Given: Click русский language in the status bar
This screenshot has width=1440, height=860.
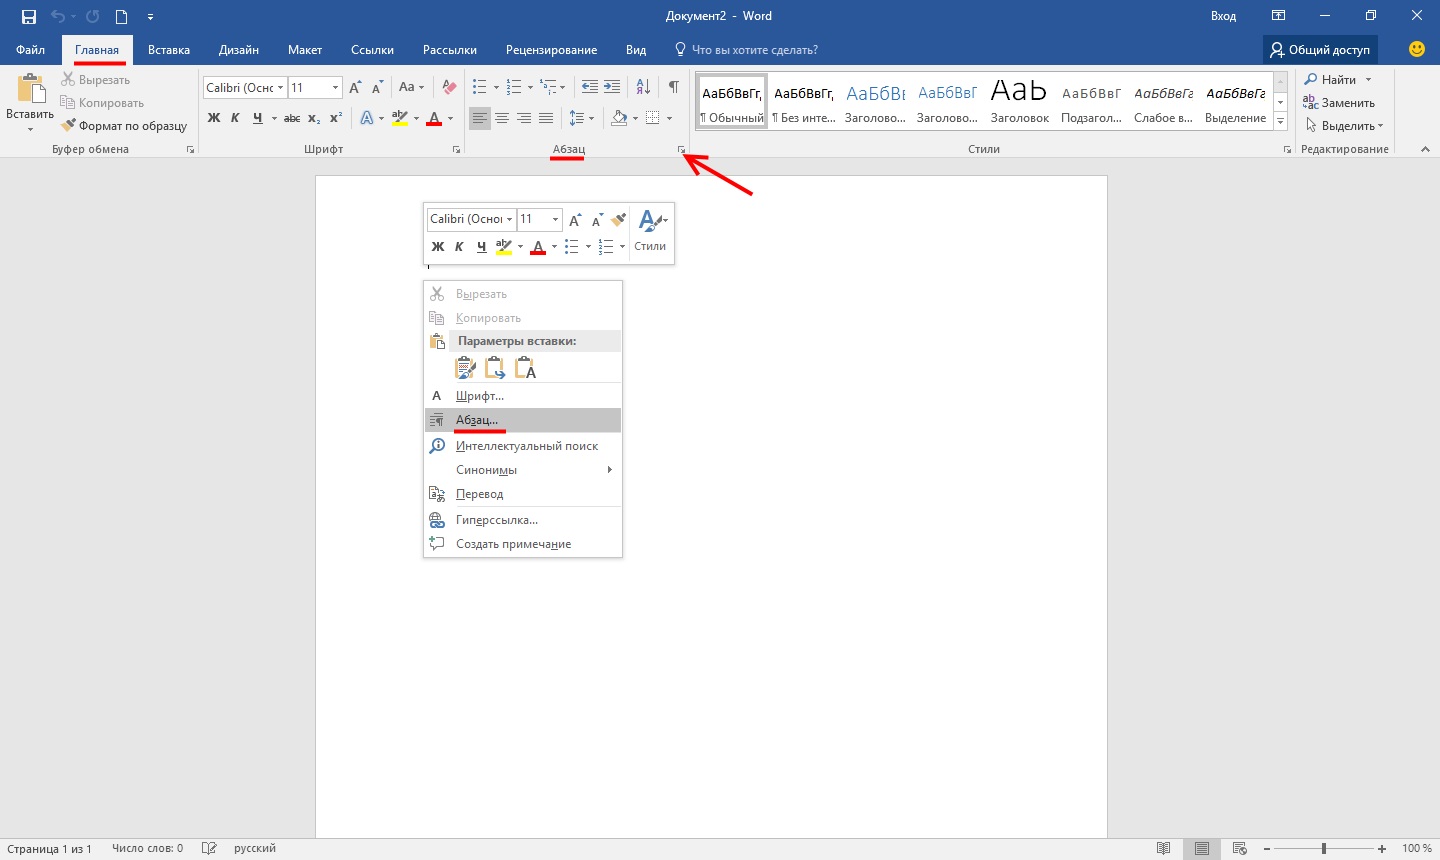Looking at the screenshot, I should click(x=255, y=848).
